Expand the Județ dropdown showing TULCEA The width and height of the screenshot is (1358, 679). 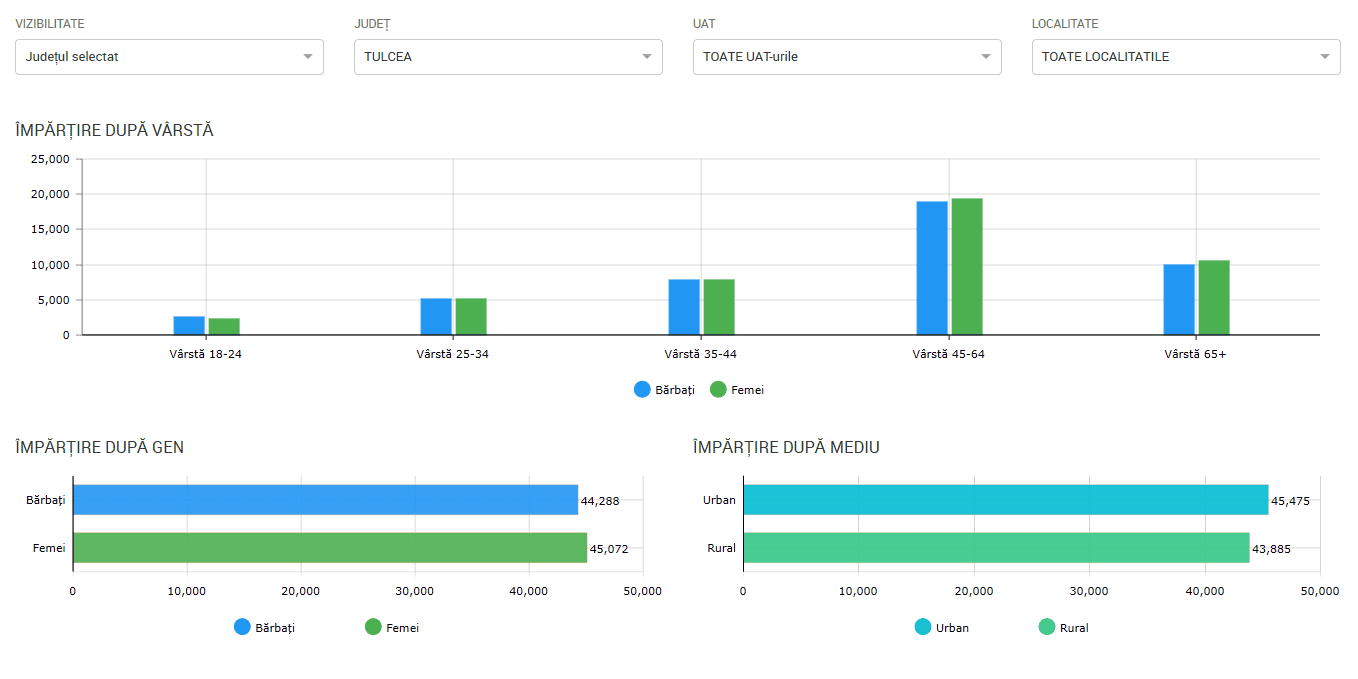click(508, 57)
